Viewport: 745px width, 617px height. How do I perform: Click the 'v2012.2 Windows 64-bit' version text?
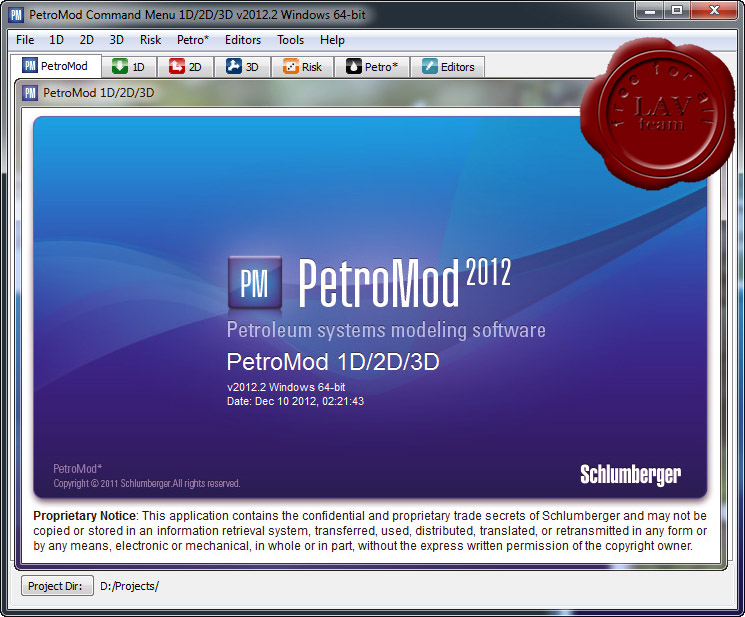tap(286, 387)
